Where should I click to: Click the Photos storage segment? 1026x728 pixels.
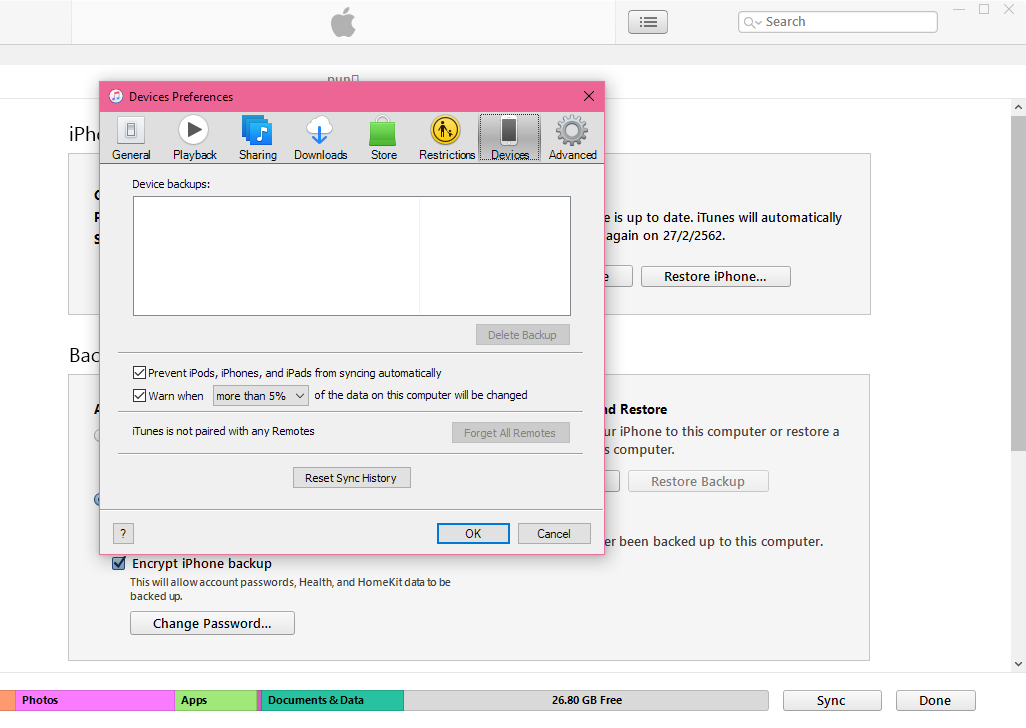click(95, 700)
